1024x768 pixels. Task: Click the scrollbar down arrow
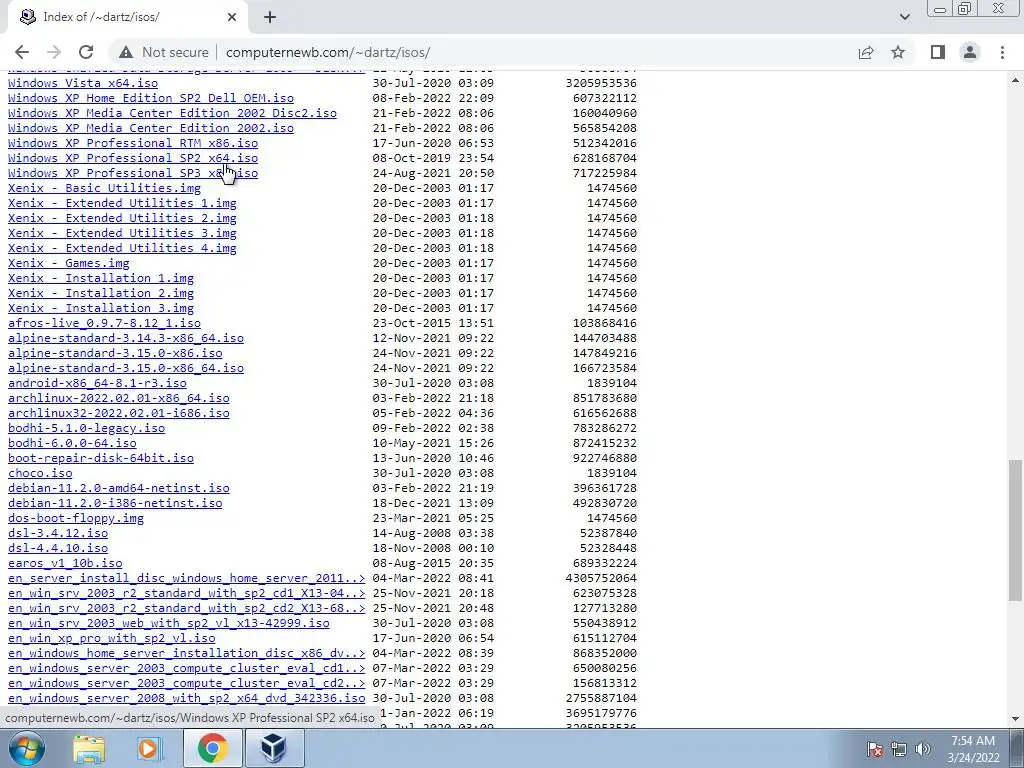(1015, 719)
